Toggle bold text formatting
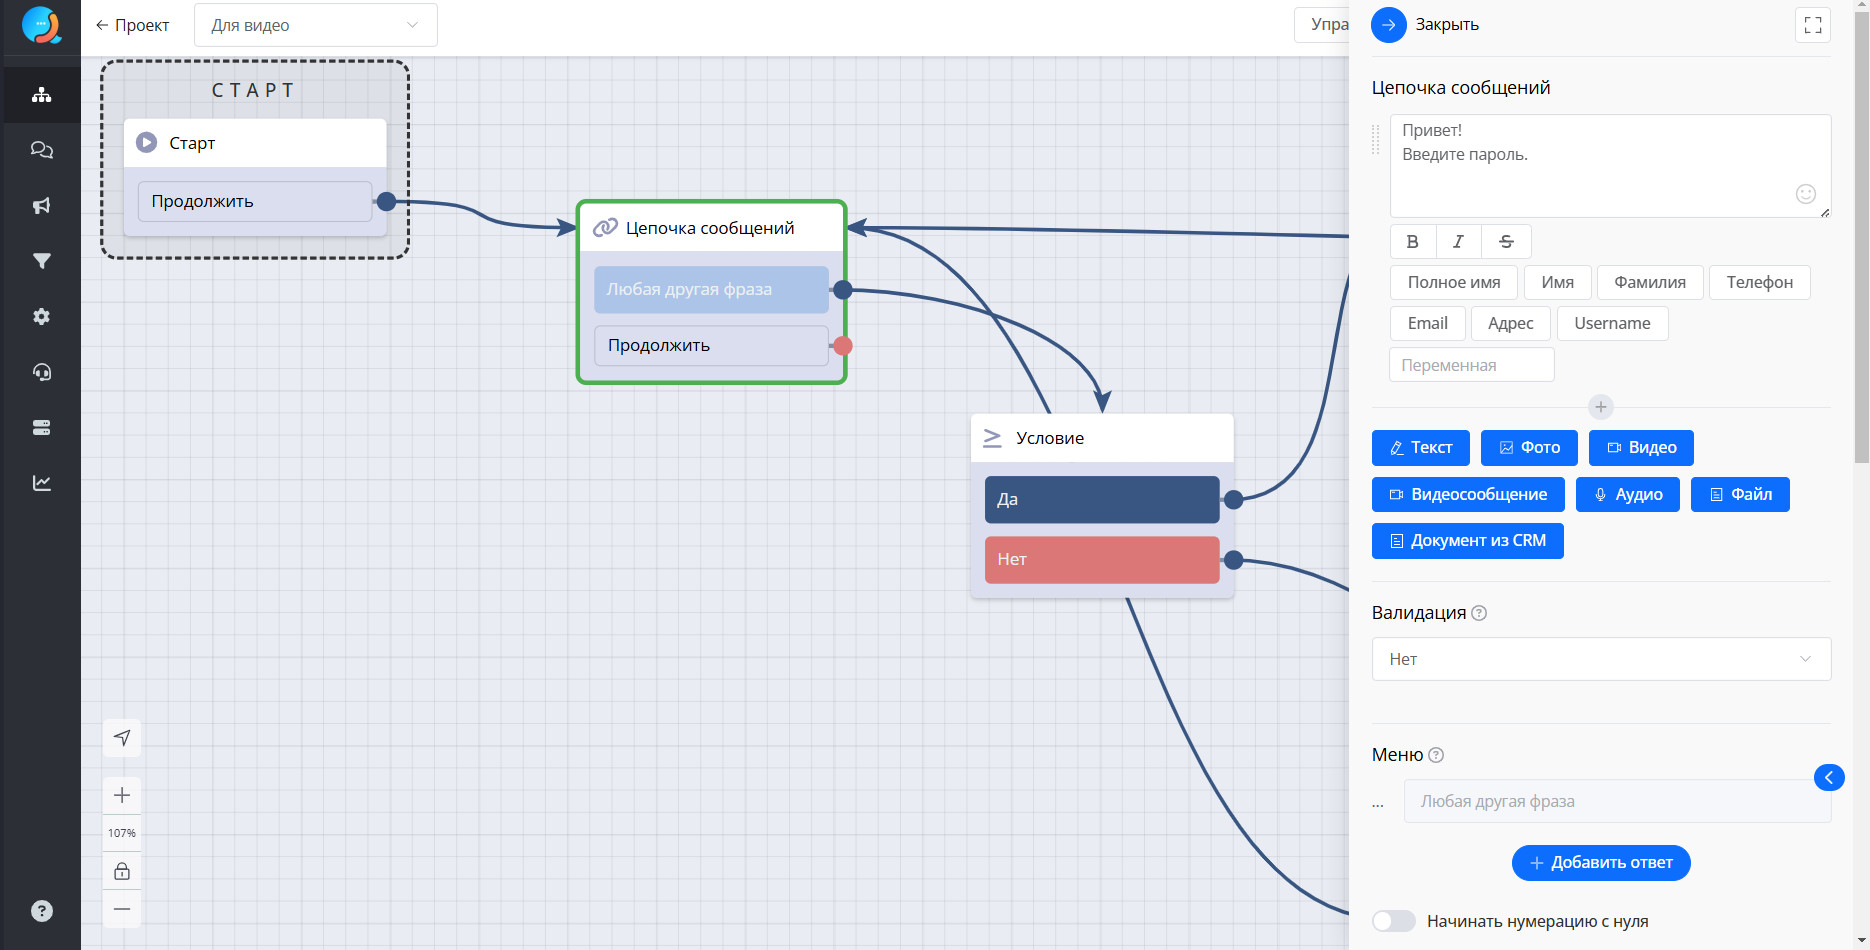The height and width of the screenshot is (950, 1870). [1412, 241]
